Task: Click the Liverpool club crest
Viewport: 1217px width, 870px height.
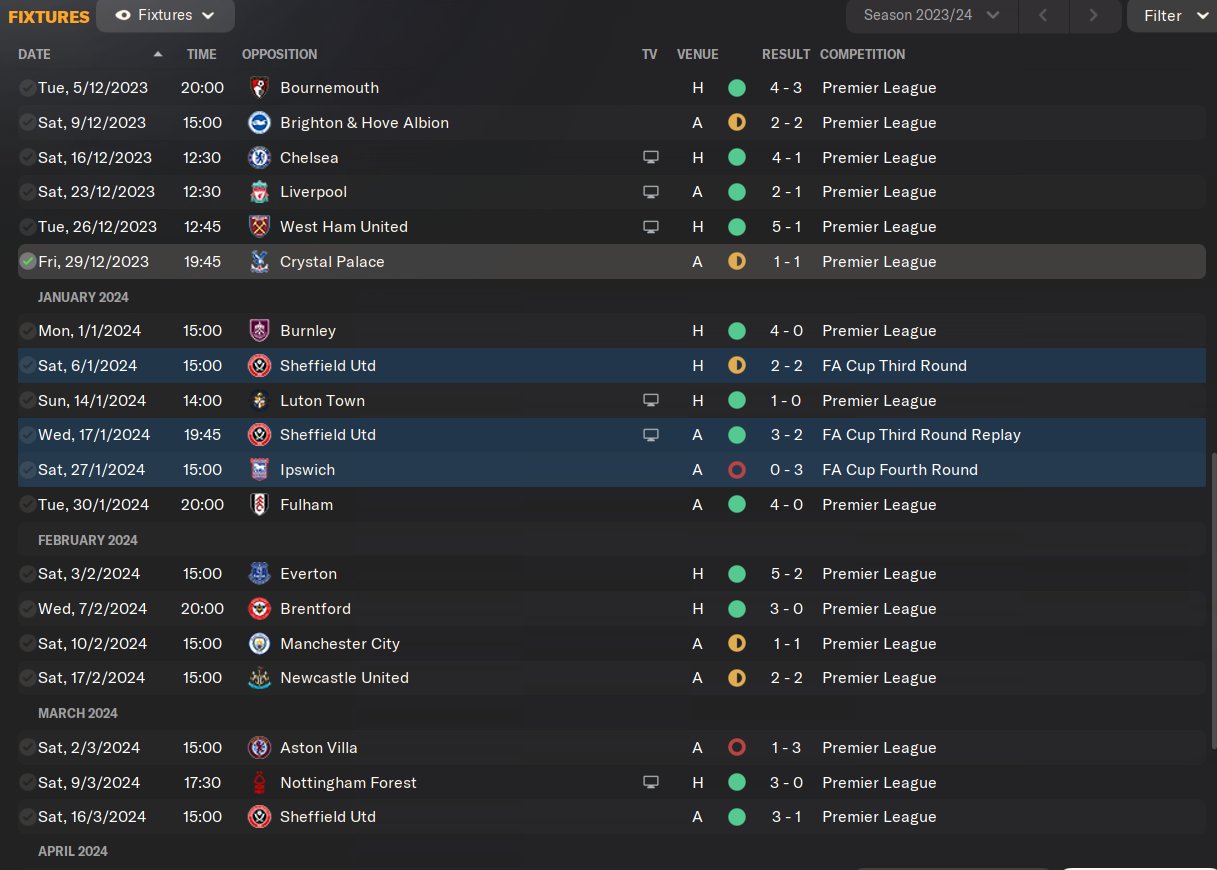Action: (x=259, y=192)
